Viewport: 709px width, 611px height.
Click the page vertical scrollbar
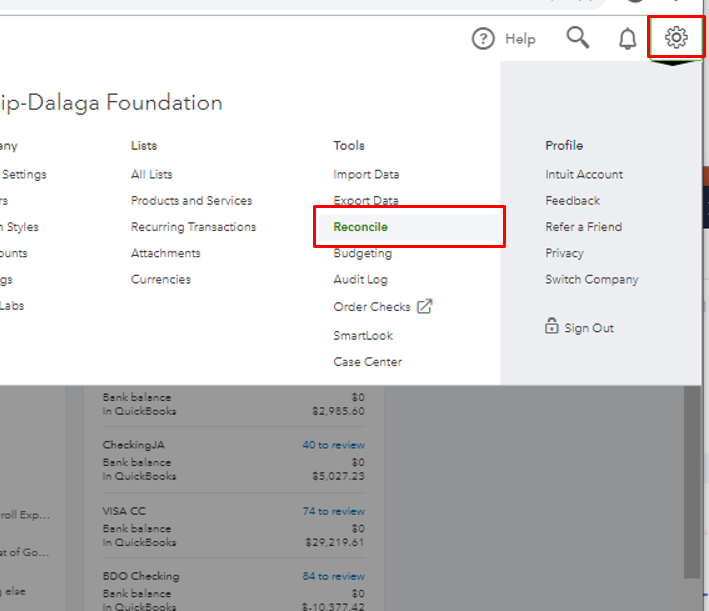click(692, 480)
